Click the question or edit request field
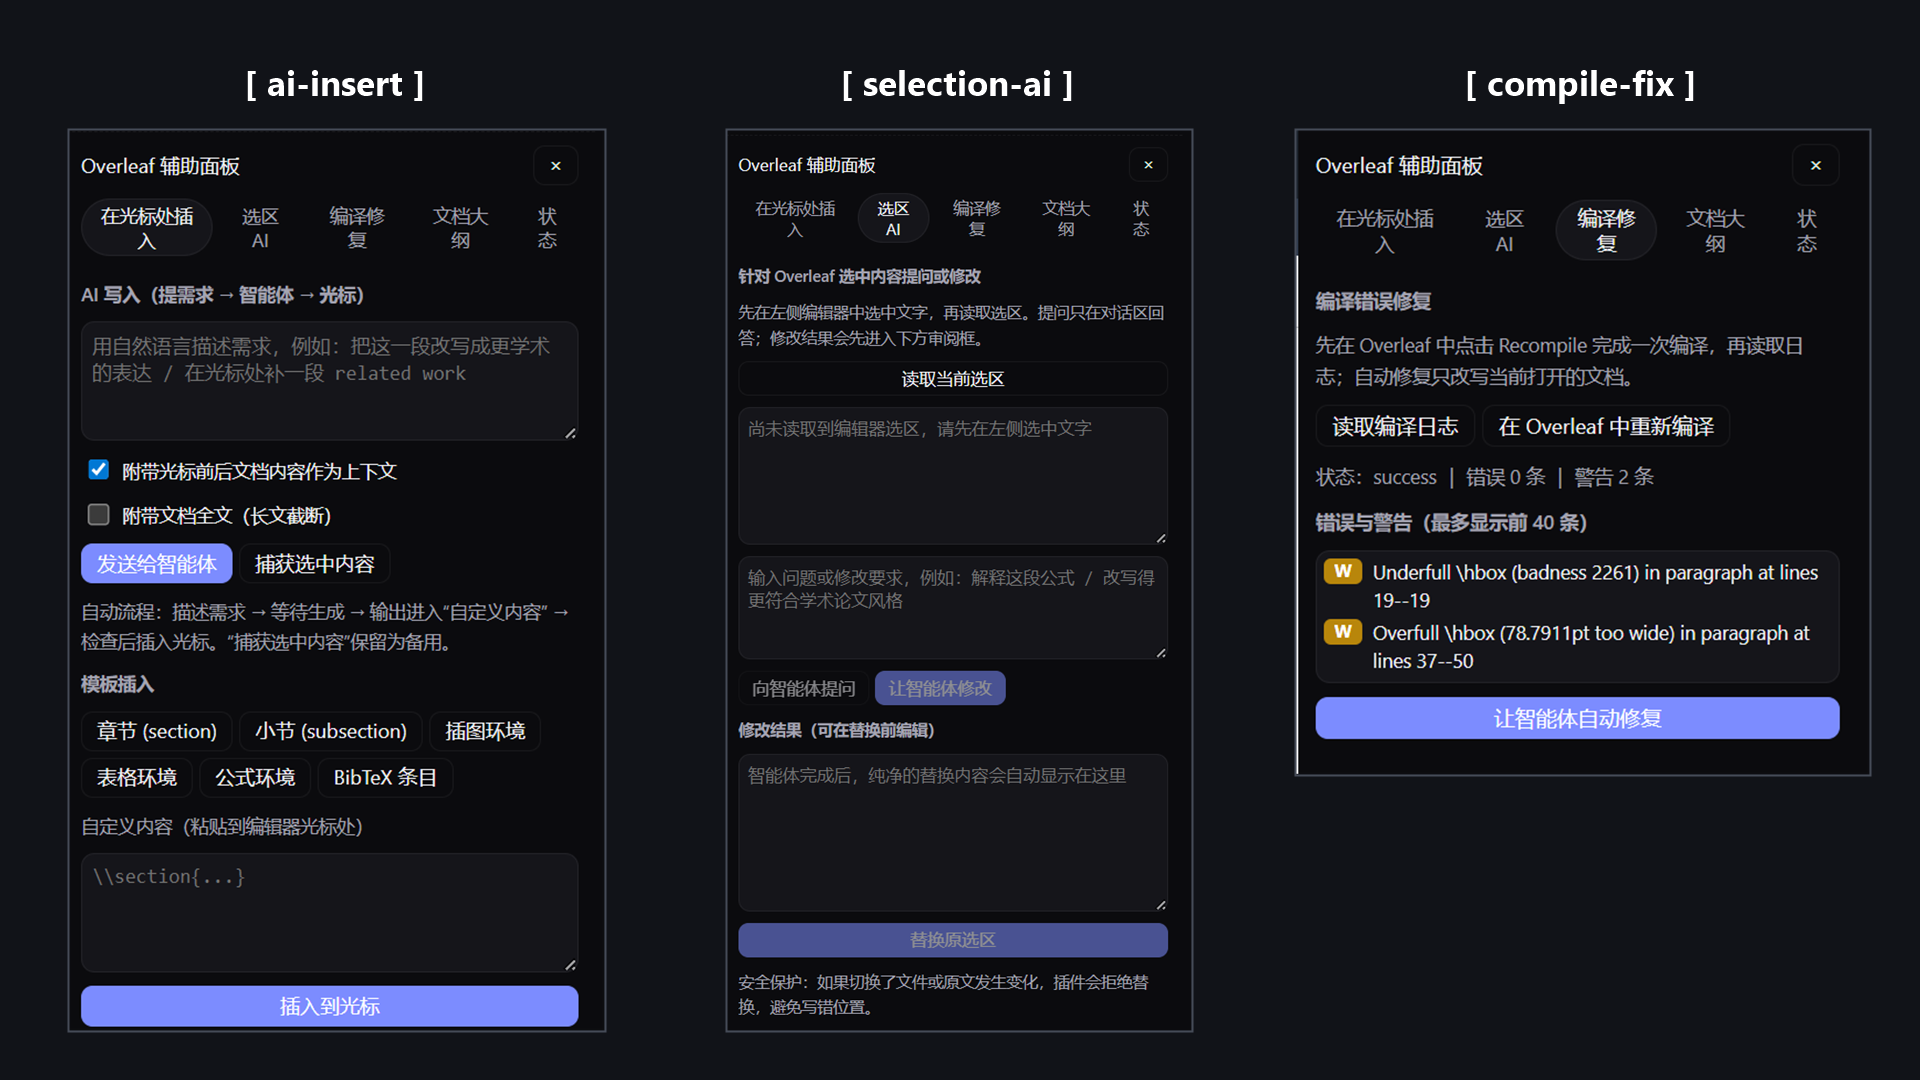Image resolution: width=1920 pixels, height=1080 pixels. tap(953, 607)
